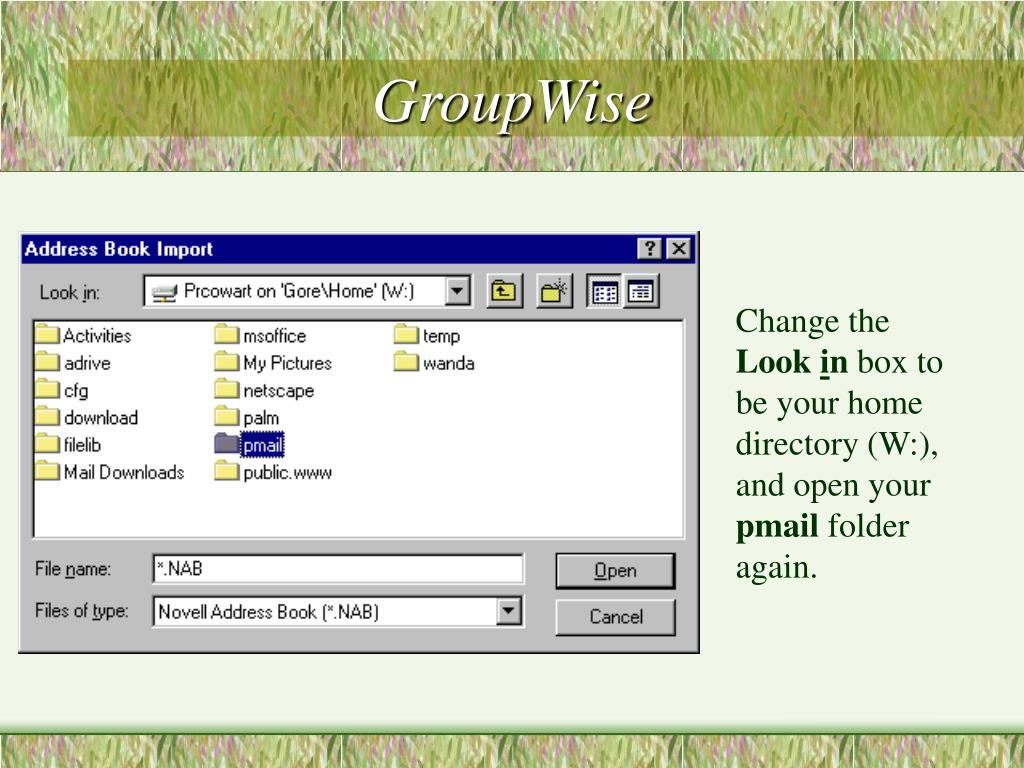Viewport: 1024px width, 768px height.
Task: Click the 'adrive' folder name
Action: coord(88,363)
